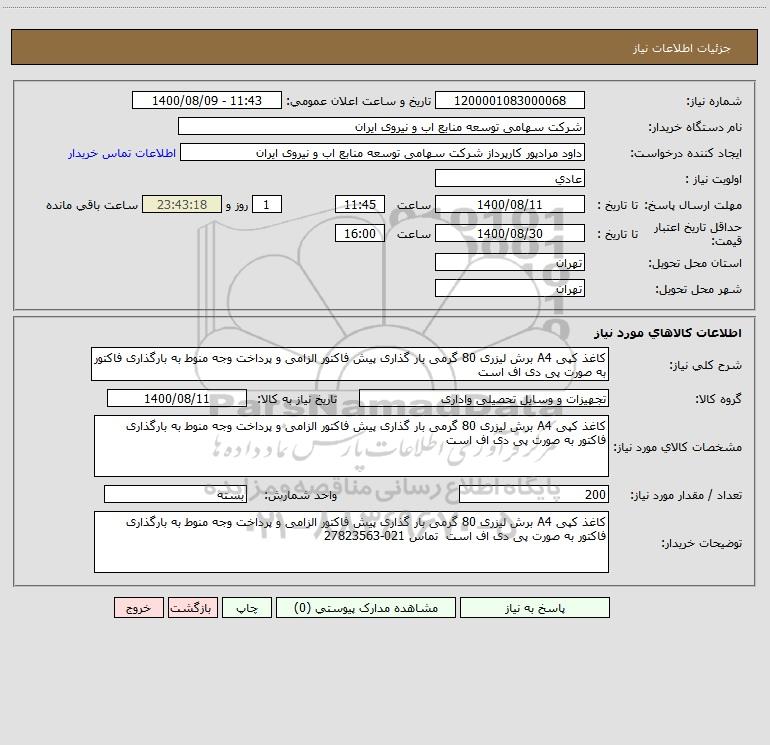Image resolution: width=770 pixels, height=745 pixels.
Task: Click 'استان محل تحویل:' label
Action: [695, 263]
